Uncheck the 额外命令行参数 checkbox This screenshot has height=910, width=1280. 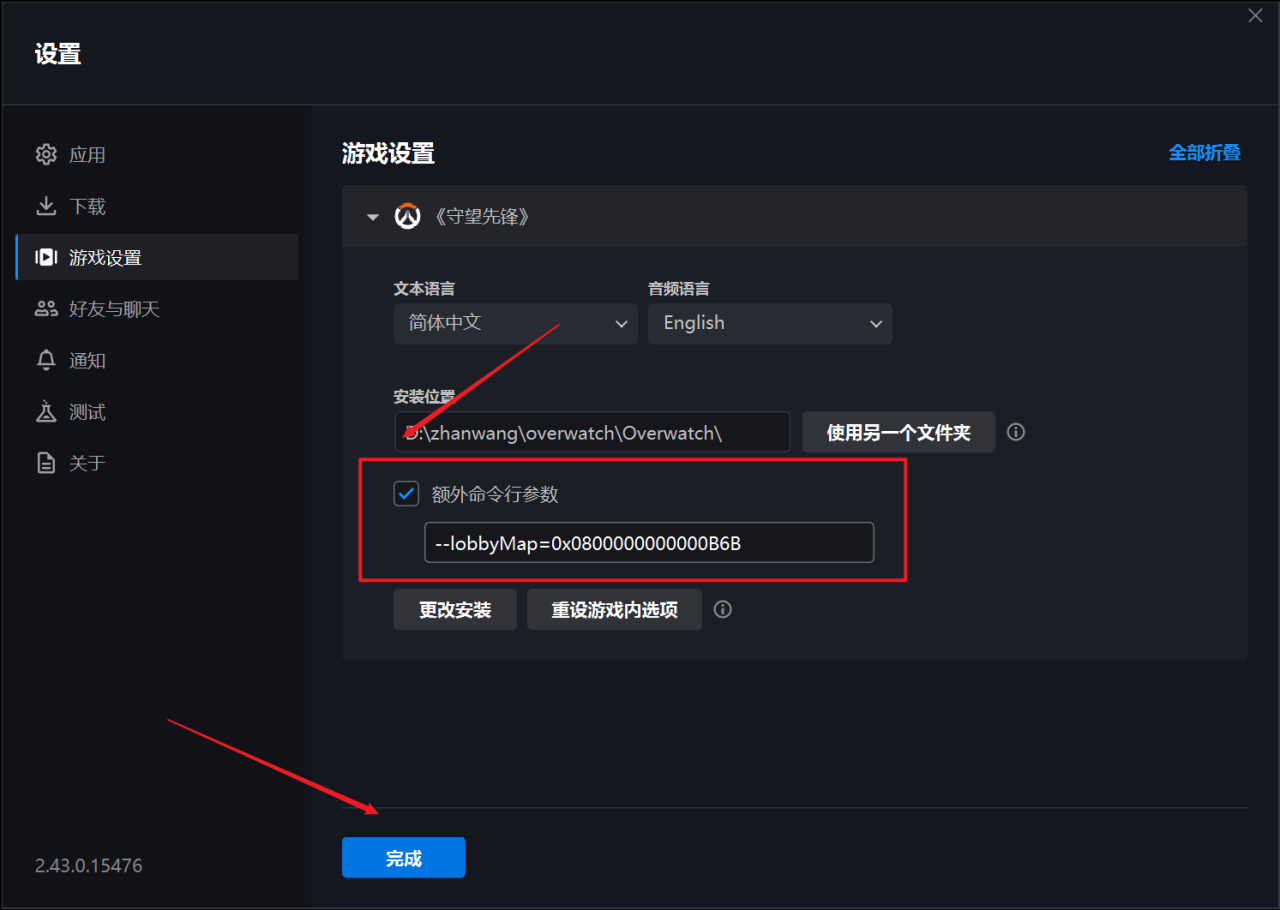tap(406, 494)
